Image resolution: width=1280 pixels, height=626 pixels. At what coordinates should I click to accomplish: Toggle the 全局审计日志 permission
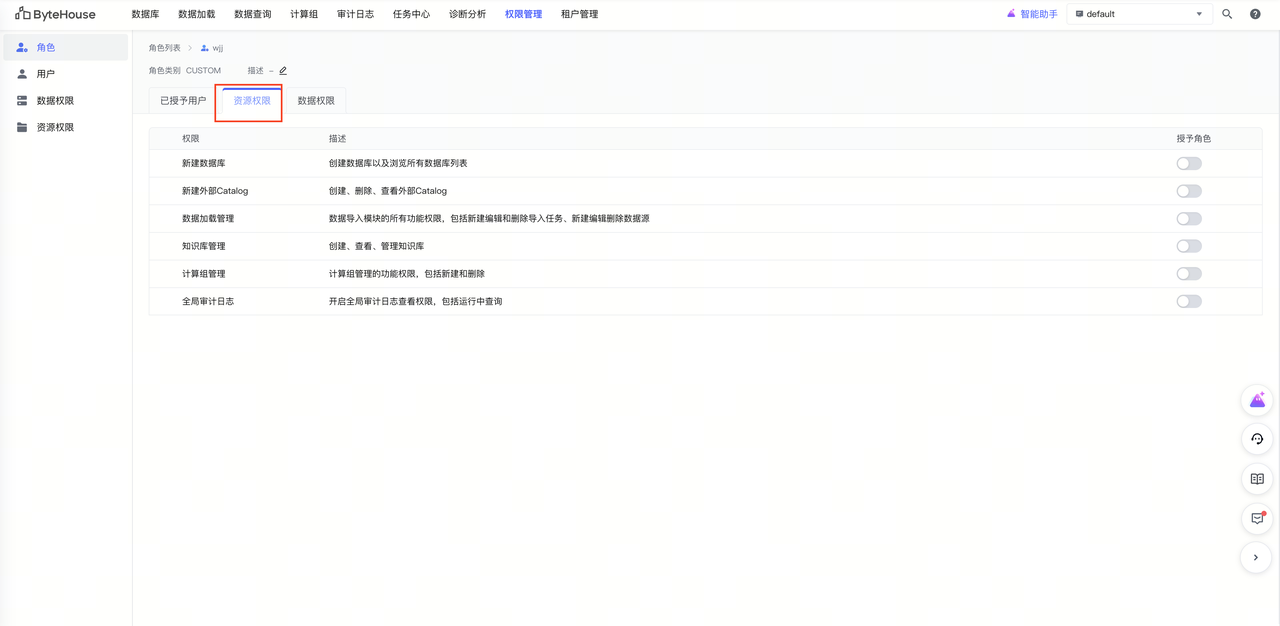pyautogui.click(x=1189, y=301)
